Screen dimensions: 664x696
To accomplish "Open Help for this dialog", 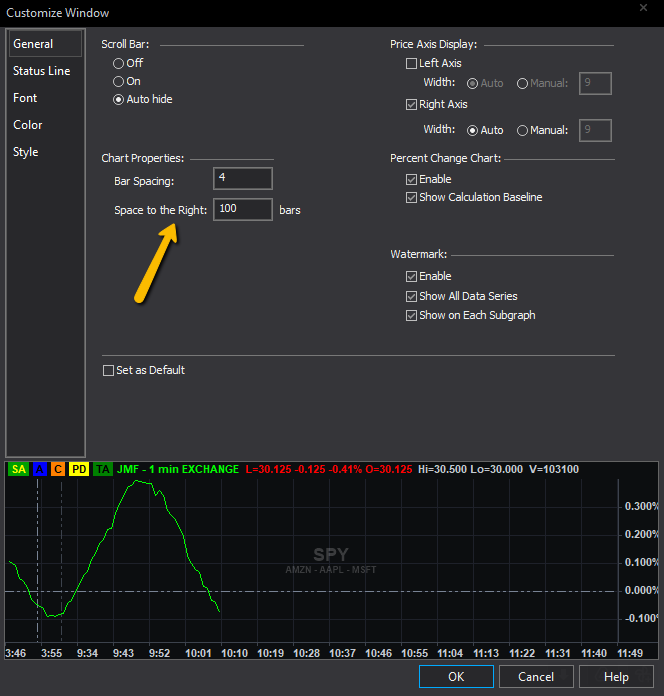I will click(x=616, y=677).
